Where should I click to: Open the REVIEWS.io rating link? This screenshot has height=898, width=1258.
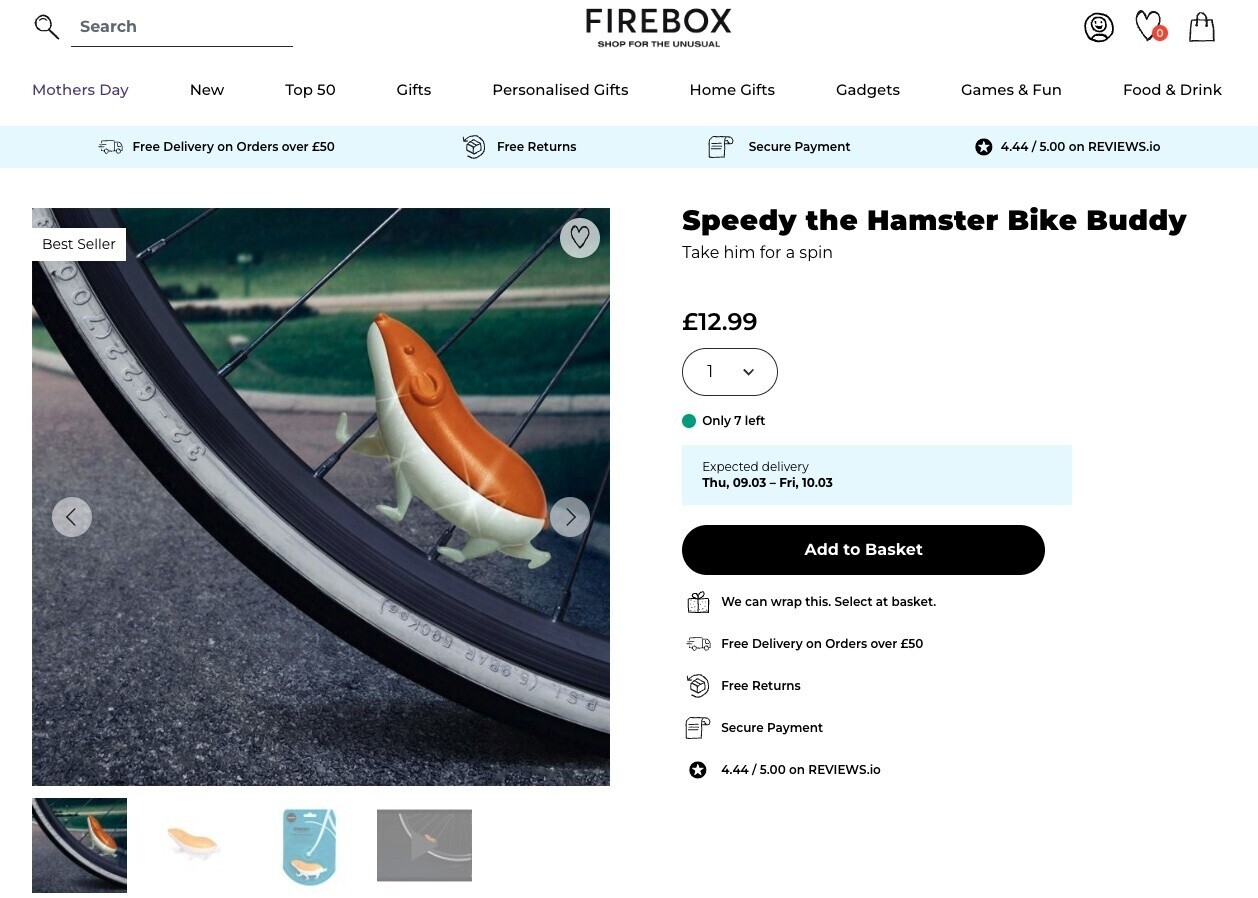801,769
